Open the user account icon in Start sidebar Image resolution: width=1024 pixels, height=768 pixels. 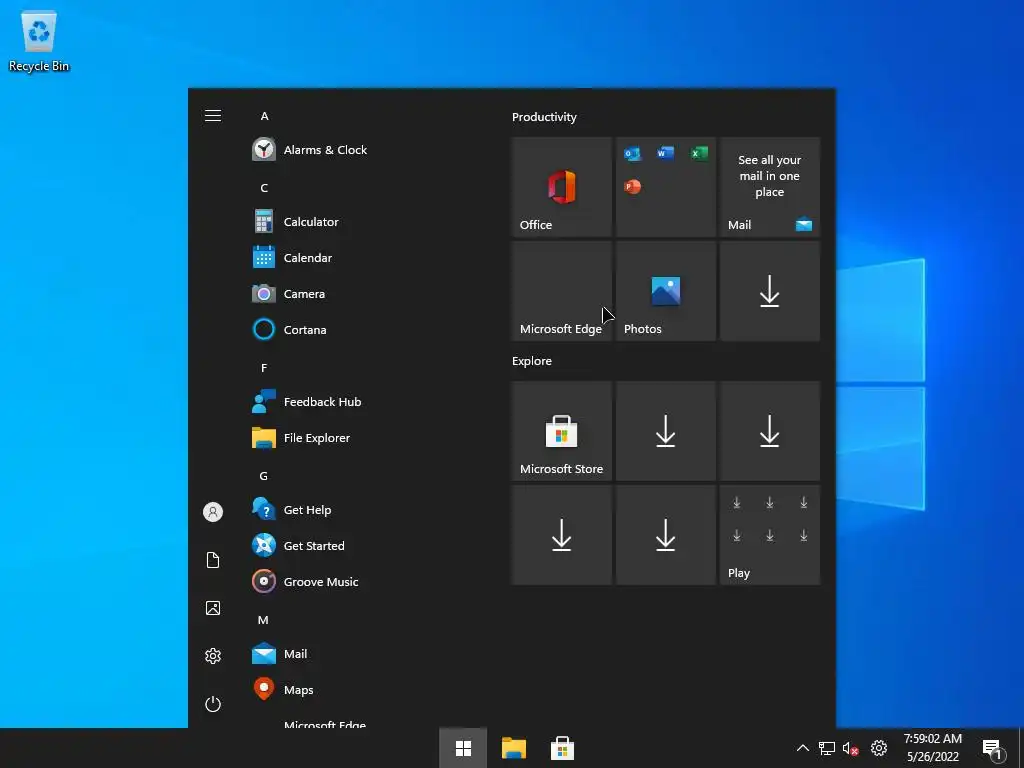[213, 512]
